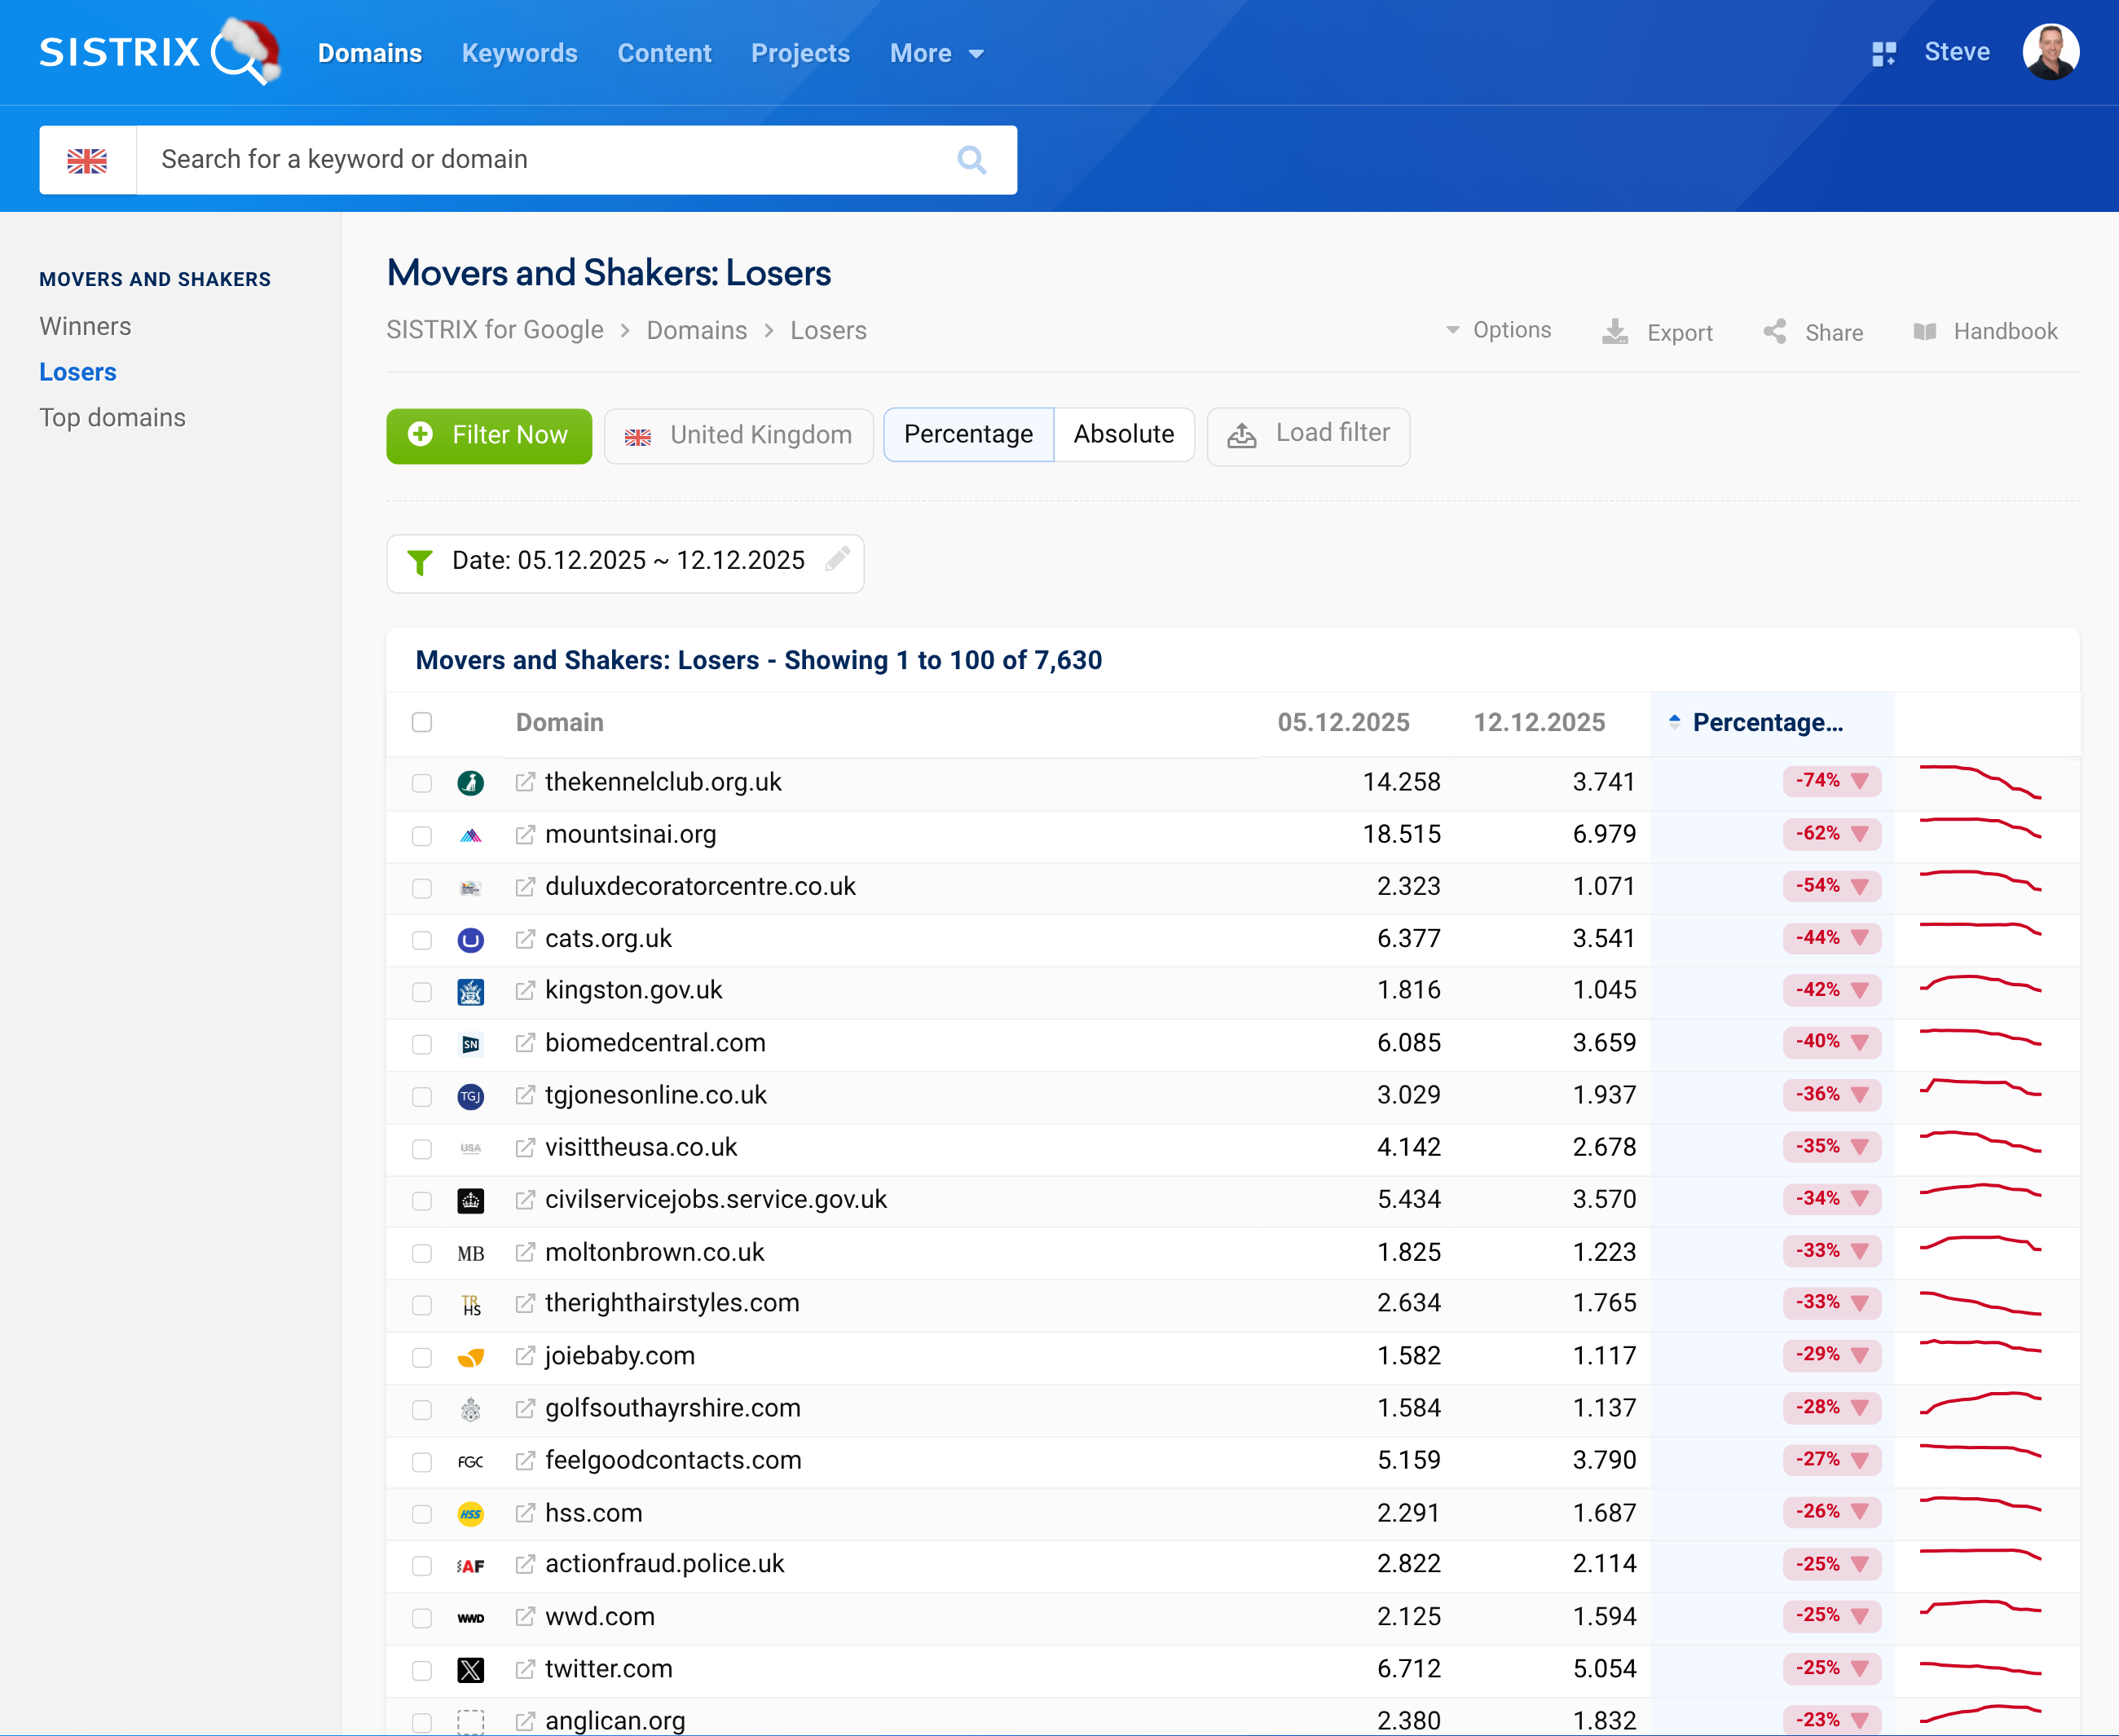
Task: Go to Winners in sidebar
Action: tap(85, 327)
